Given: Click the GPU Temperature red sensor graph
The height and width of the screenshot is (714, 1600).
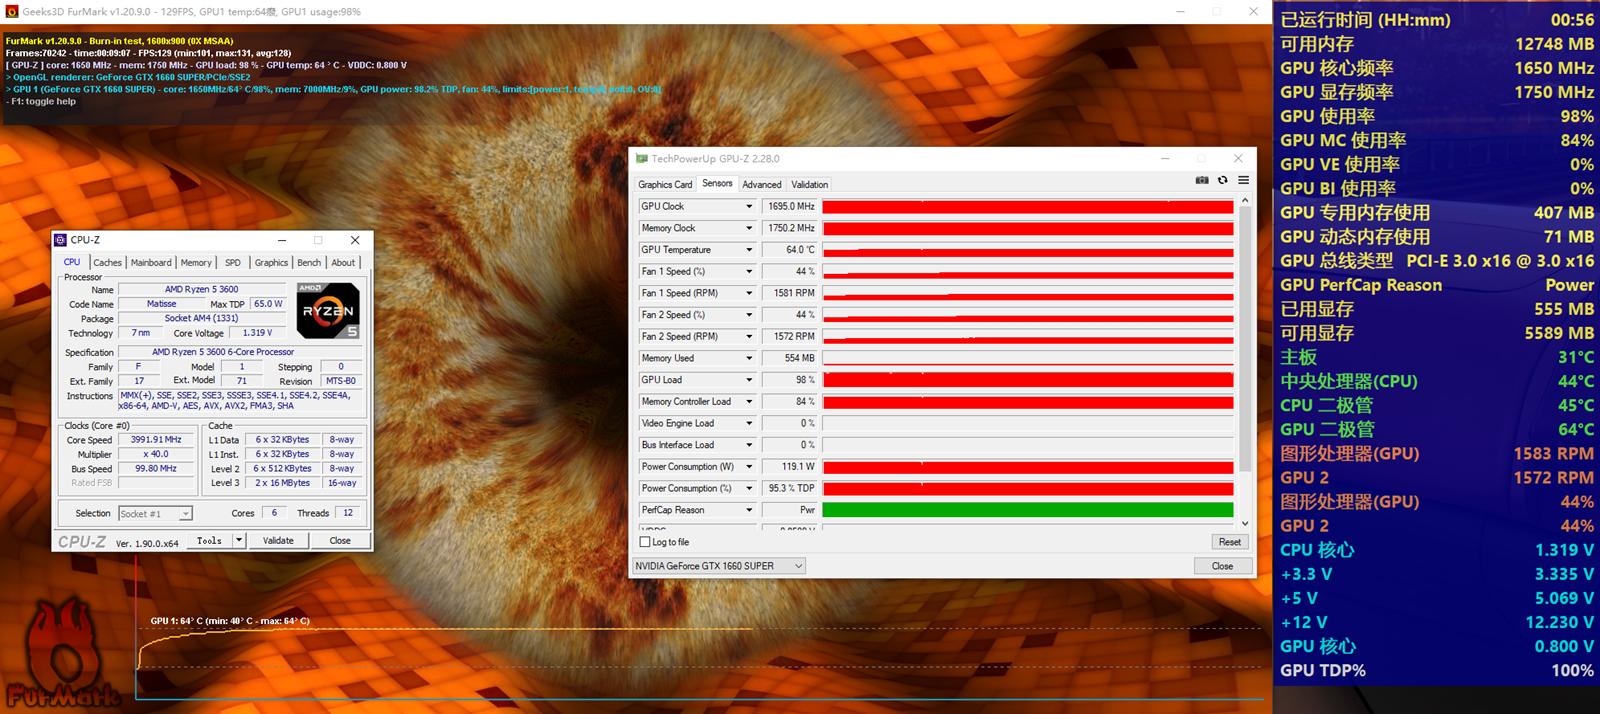Looking at the screenshot, I should click(x=1028, y=250).
